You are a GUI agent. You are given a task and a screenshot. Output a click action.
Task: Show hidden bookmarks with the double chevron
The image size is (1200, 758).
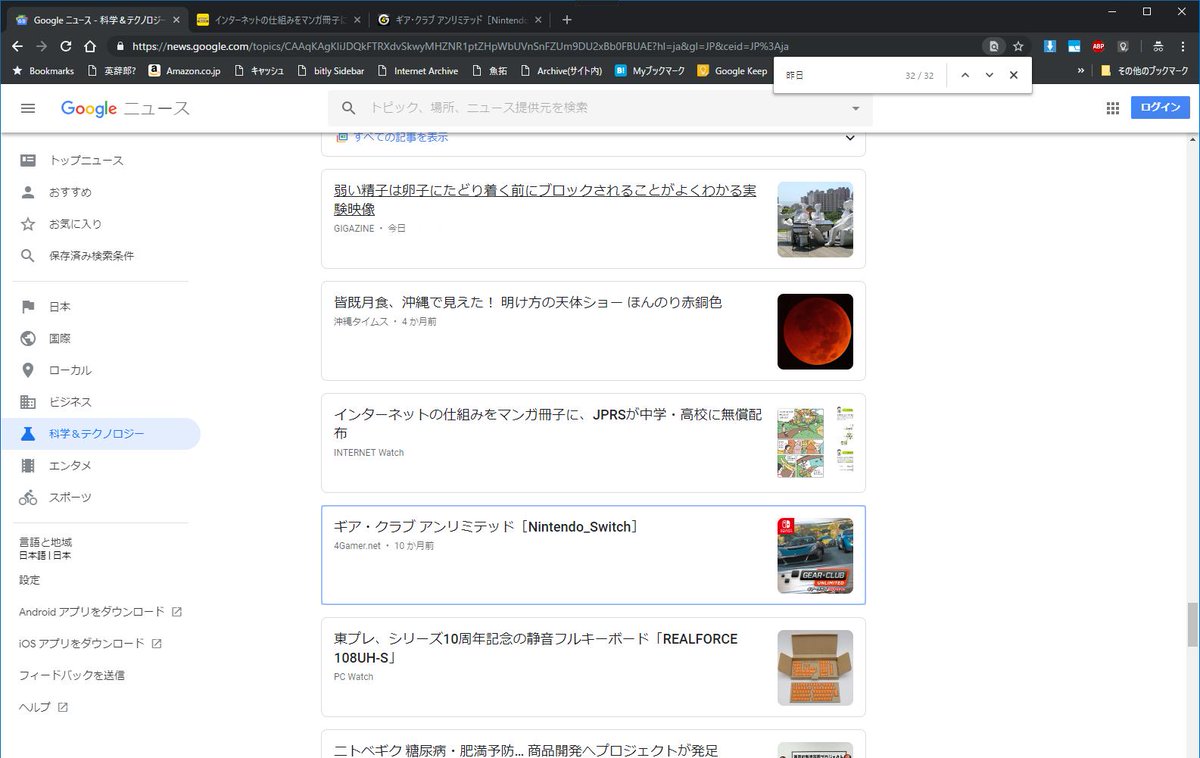[x=1081, y=71]
